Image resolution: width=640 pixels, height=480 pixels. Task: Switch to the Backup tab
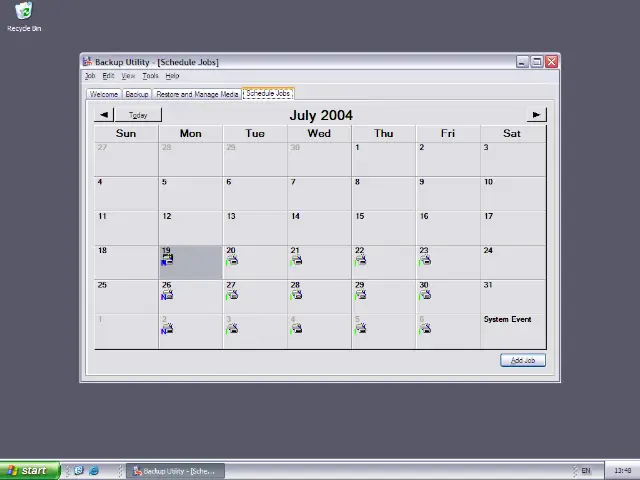click(137, 94)
